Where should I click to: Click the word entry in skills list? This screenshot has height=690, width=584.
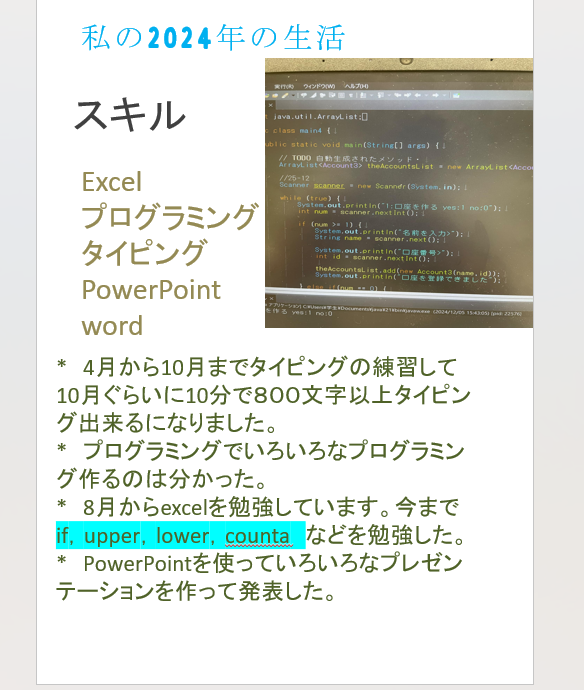tap(112, 326)
